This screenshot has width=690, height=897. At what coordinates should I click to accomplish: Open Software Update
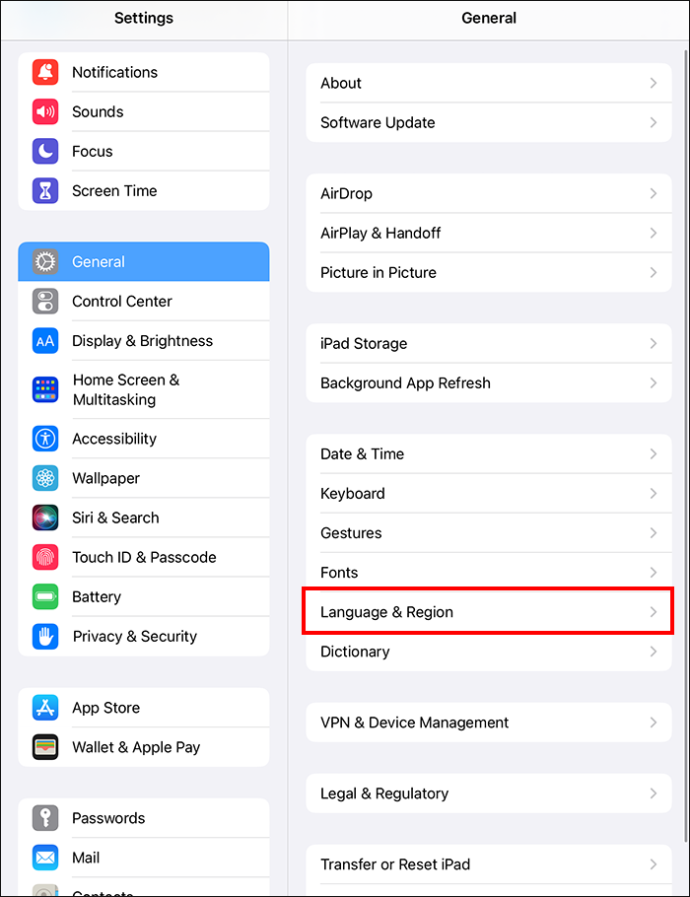pos(489,122)
